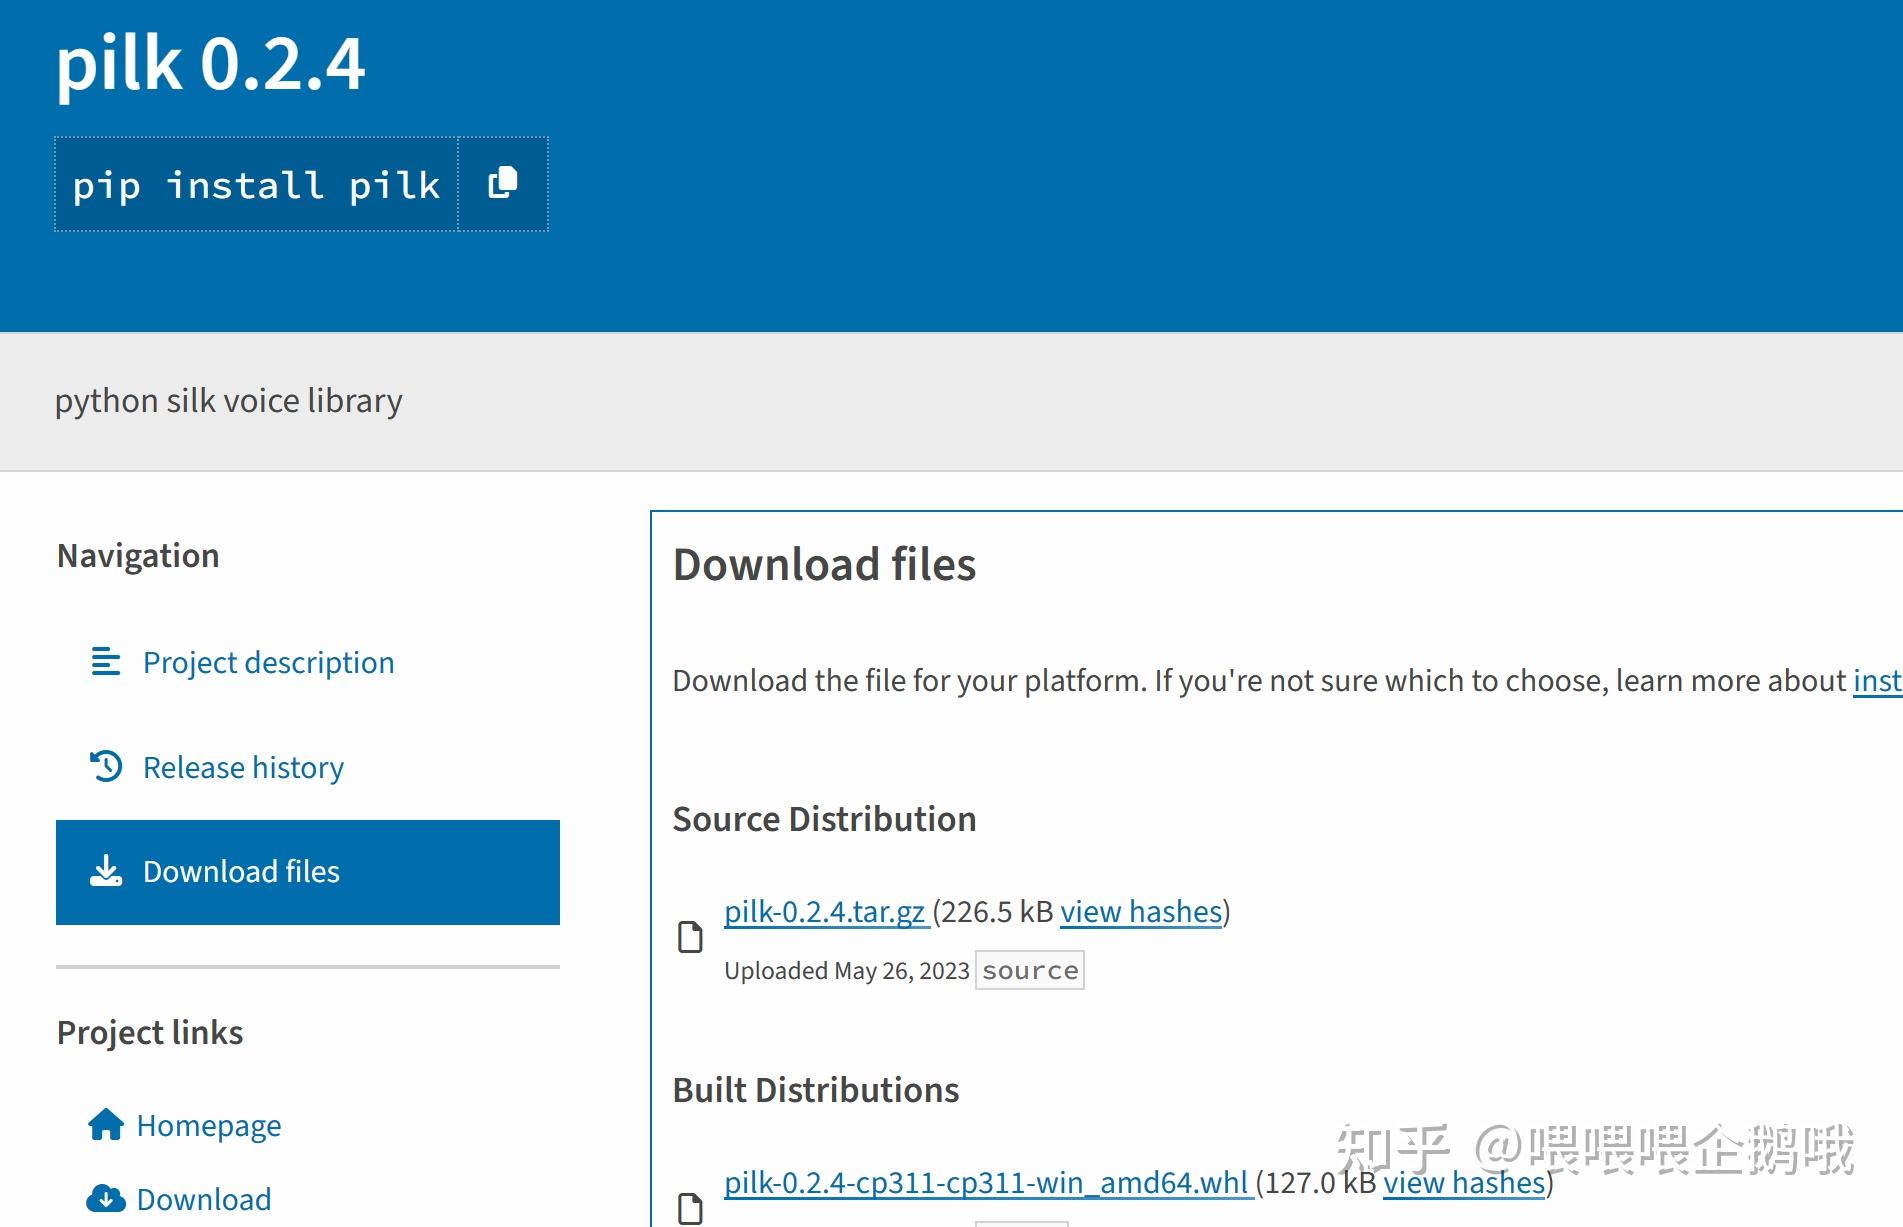
Task: Click the Project description list icon
Action: [x=106, y=662]
